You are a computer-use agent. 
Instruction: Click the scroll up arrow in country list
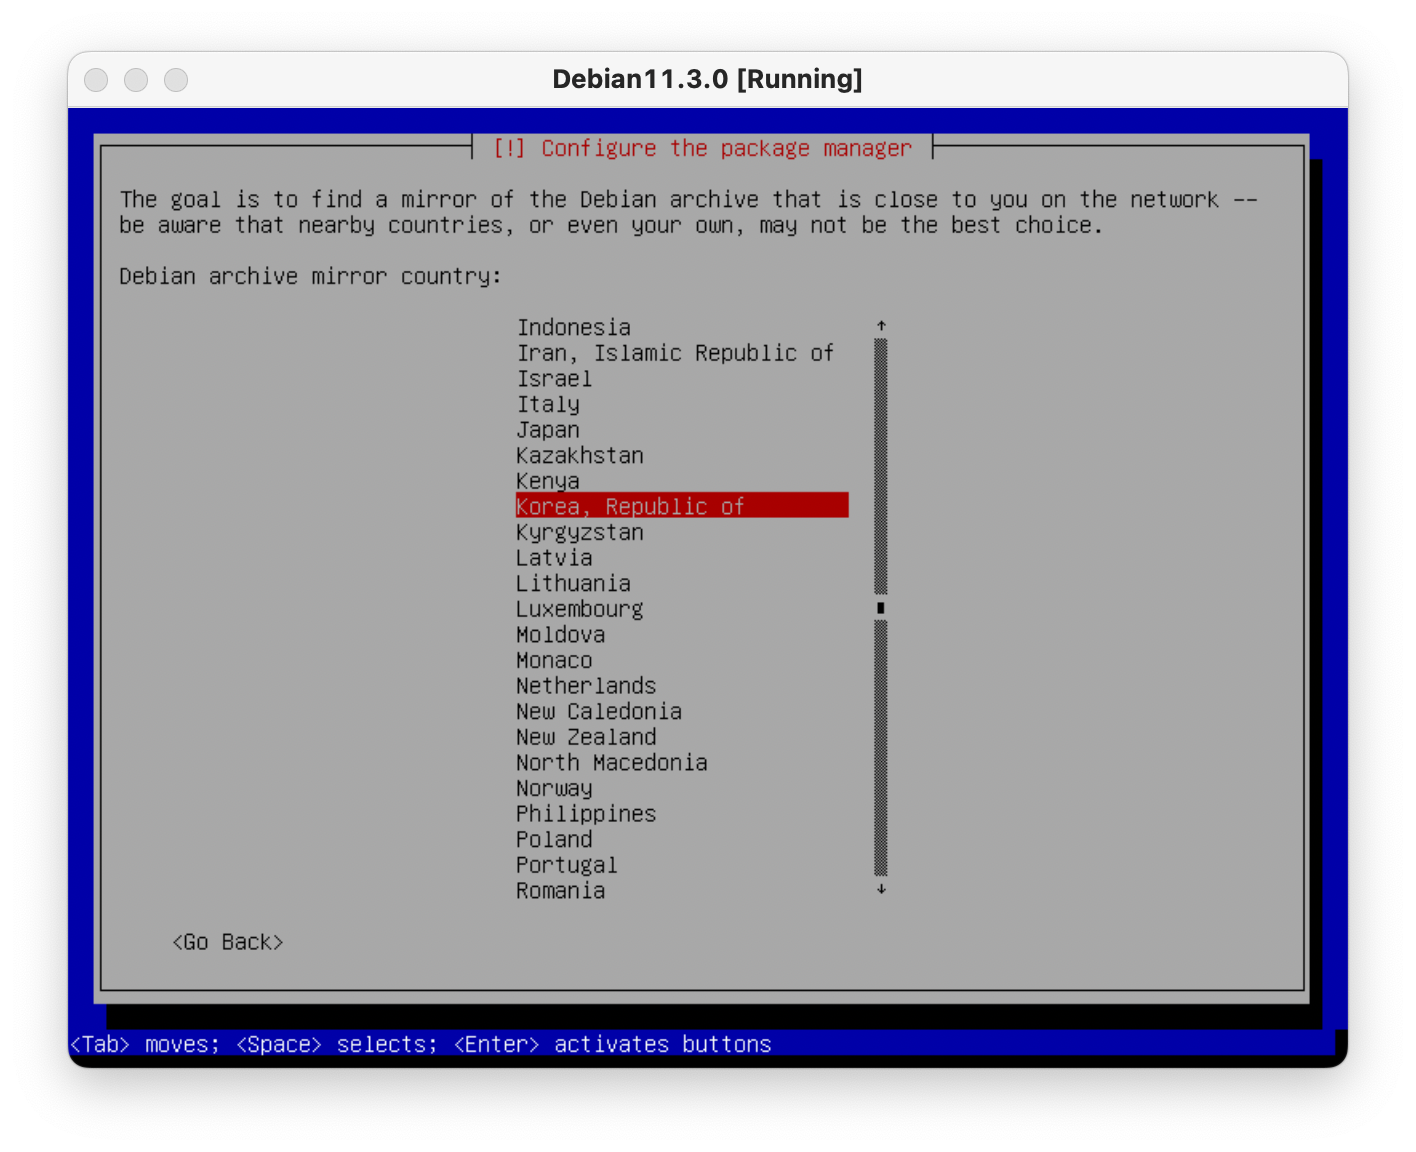tap(881, 326)
